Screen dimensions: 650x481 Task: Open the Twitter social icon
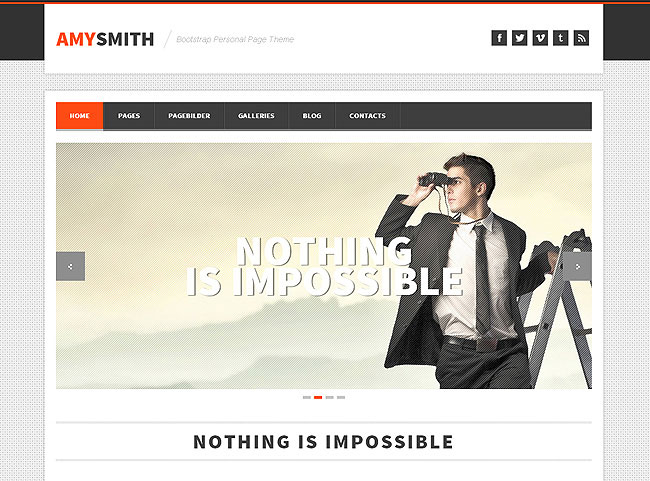tap(519, 38)
